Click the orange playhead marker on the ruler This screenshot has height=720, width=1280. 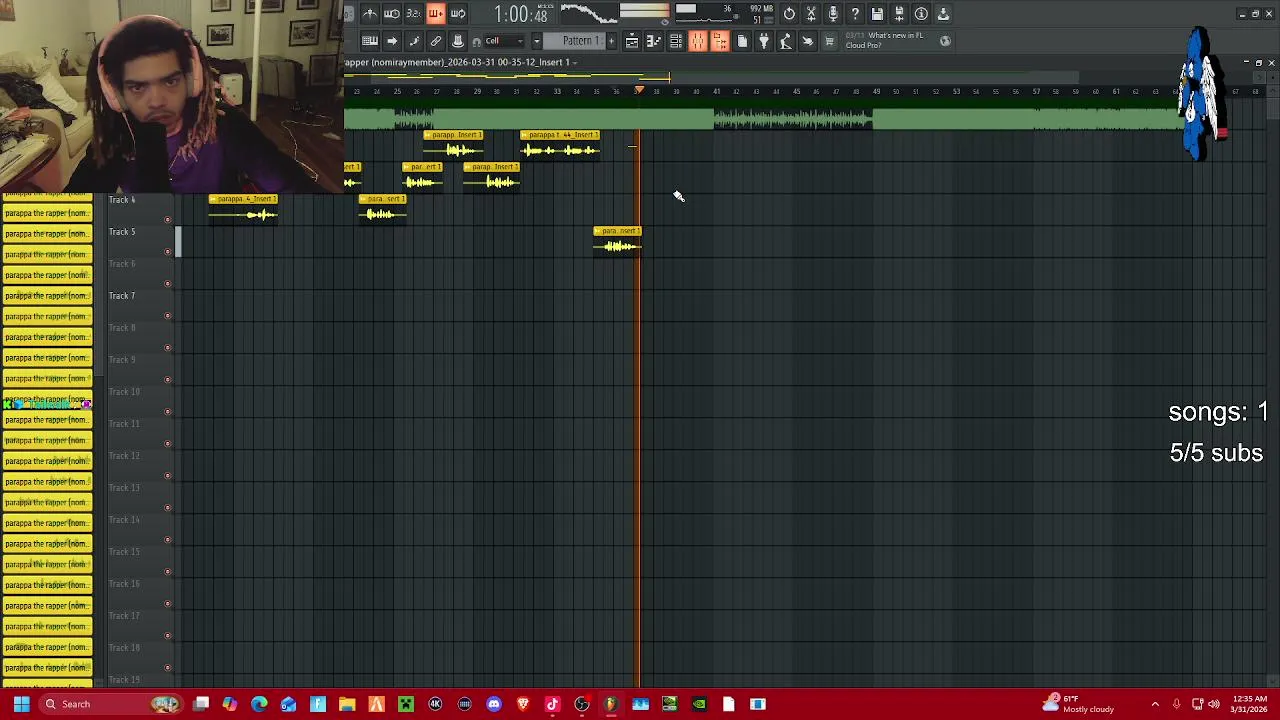(x=639, y=91)
